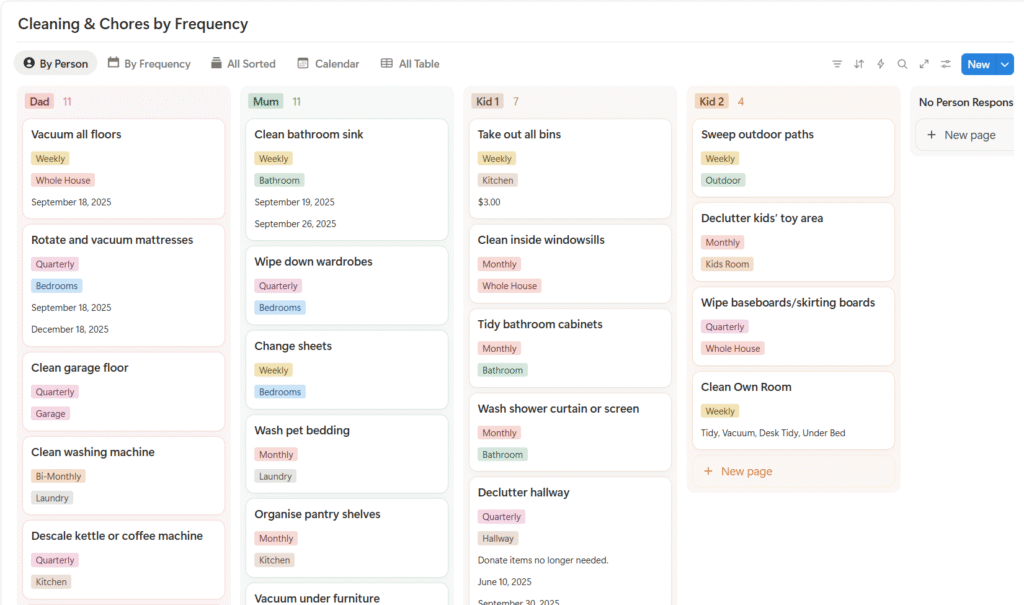Open the Vacuum all floors card
The width and height of the screenshot is (1024, 605).
[x=76, y=134]
